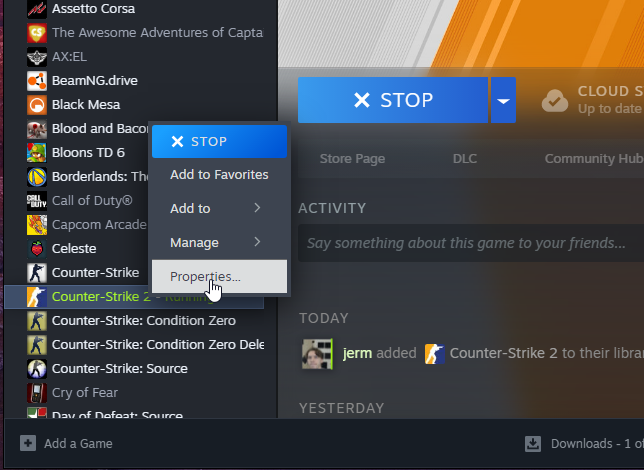Click the Assetto Corsa game icon
This screenshot has width=644, height=470.
pos(37,9)
